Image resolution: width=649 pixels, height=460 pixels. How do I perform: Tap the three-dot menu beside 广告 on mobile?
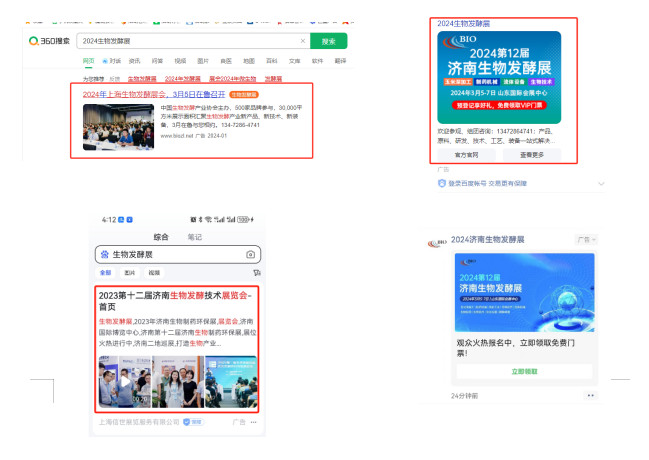click(x=254, y=422)
